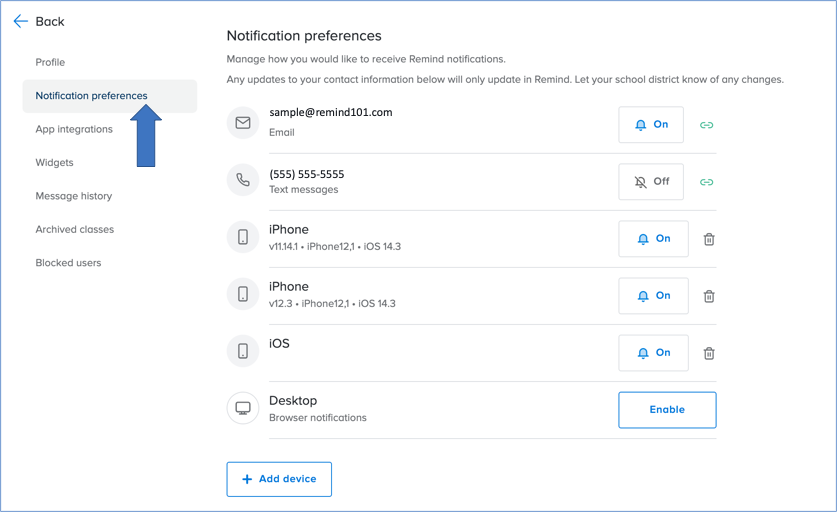This screenshot has height=512, width=837.
Task: Toggle notifications for iPhone v12.3
Action: pos(653,296)
